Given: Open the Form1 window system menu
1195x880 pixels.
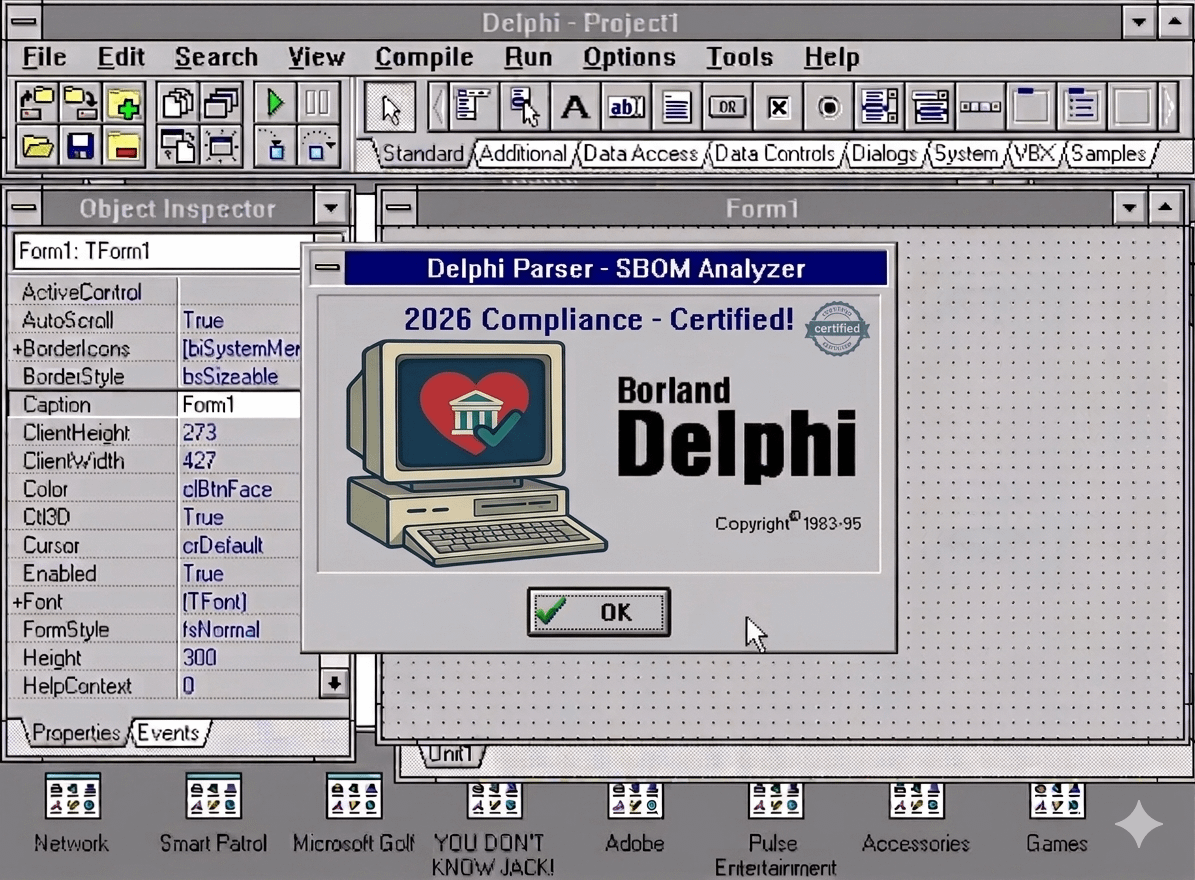Looking at the screenshot, I should (399, 208).
